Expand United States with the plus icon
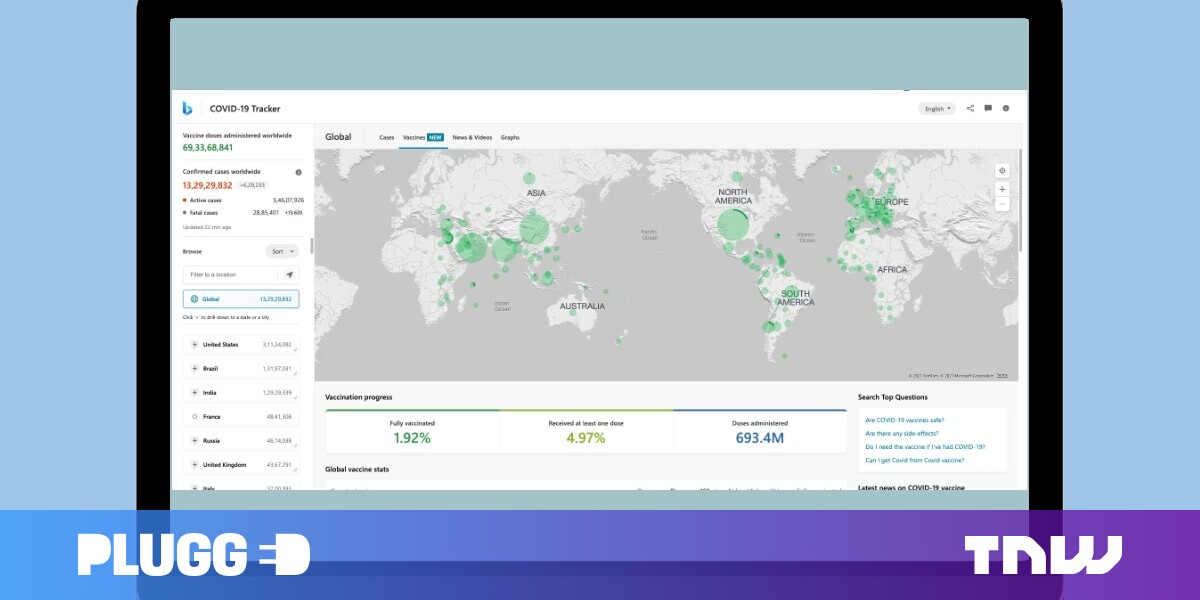This screenshot has height=600, width=1200. coord(194,344)
